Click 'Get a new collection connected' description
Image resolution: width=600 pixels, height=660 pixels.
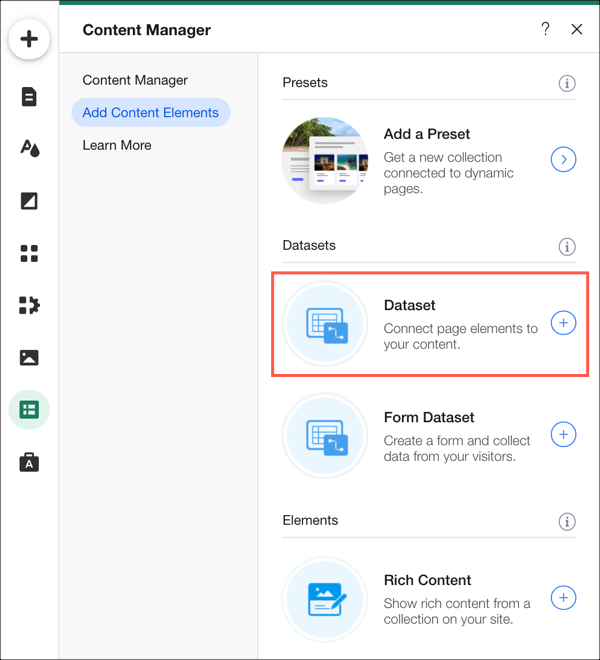pos(448,173)
